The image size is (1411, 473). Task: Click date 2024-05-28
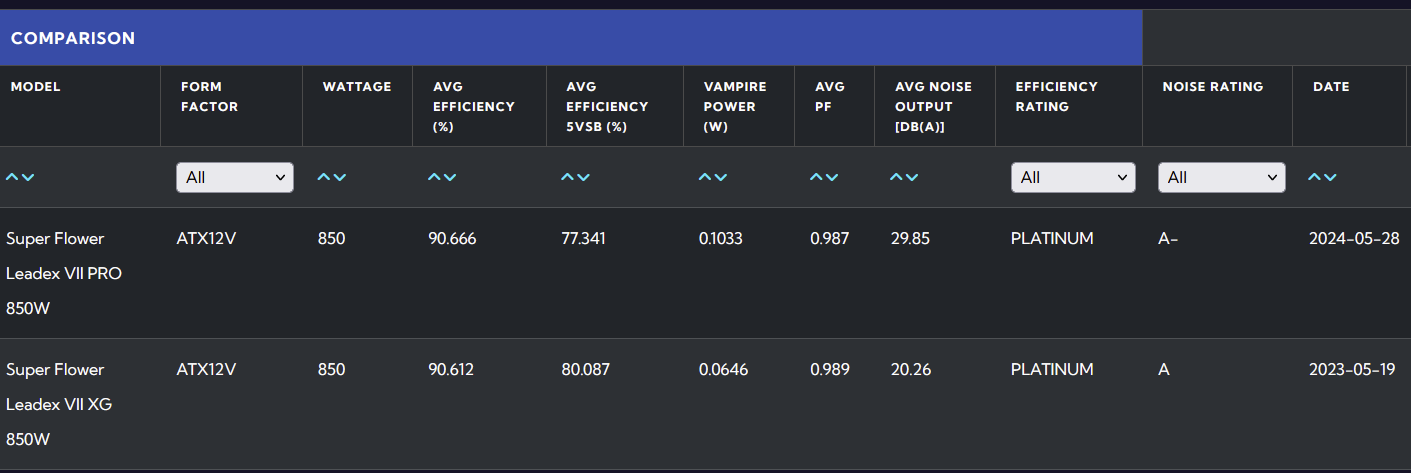(x=1354, y=238)
